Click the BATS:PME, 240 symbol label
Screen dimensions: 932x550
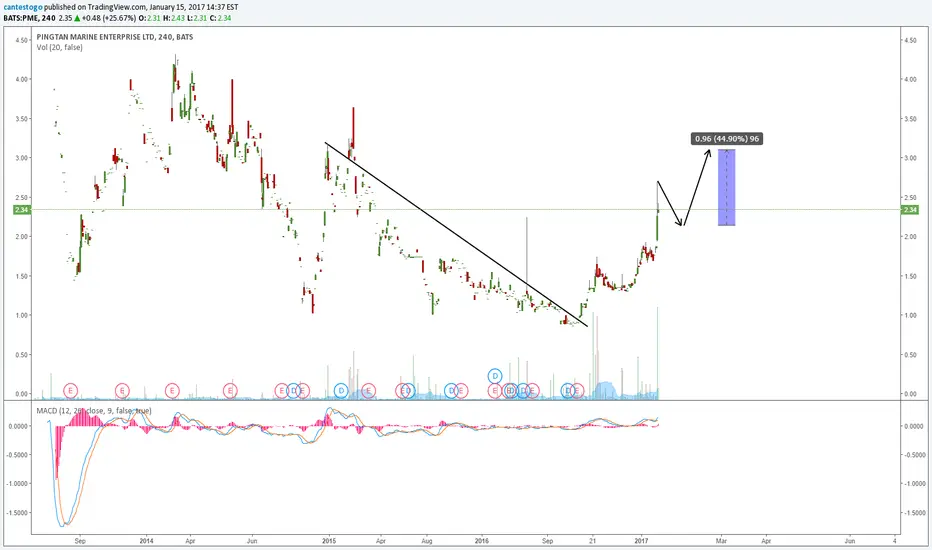click(30, 18)
